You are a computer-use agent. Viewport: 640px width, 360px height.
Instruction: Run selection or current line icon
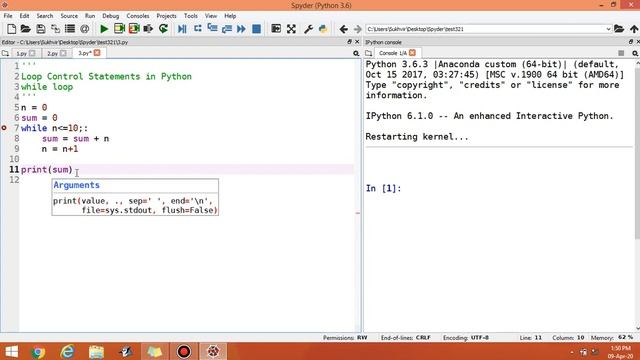point(148,29)
